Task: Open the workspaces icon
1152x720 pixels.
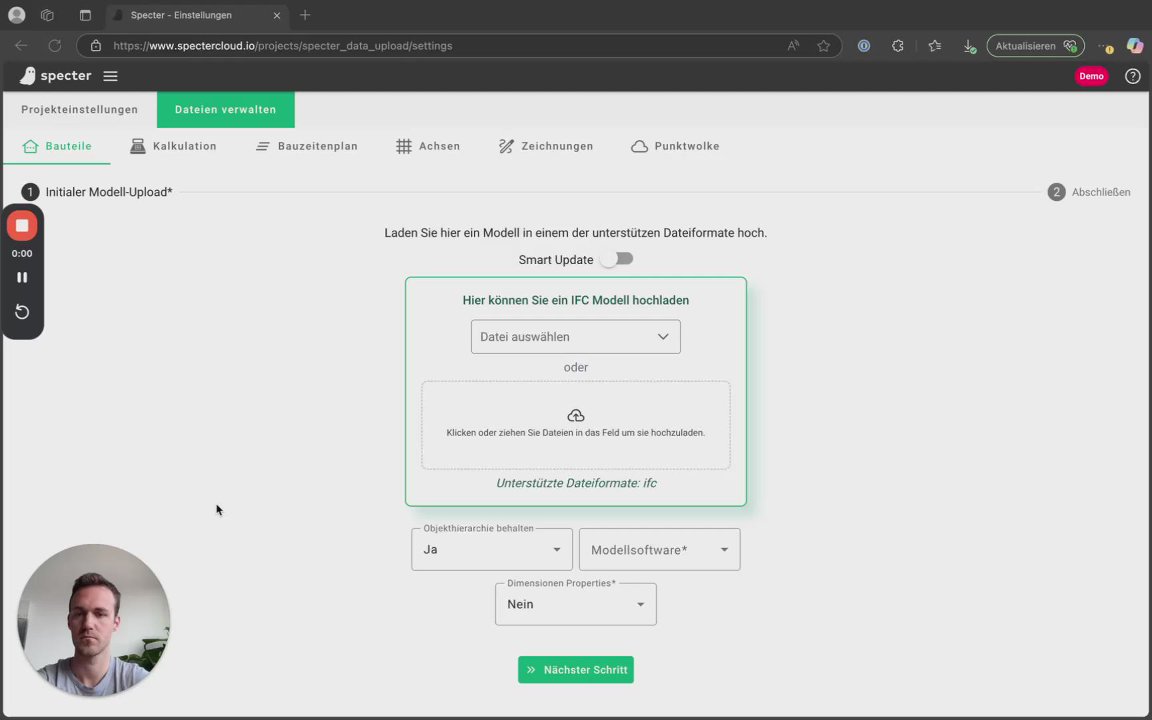Action: pos(48,15)
